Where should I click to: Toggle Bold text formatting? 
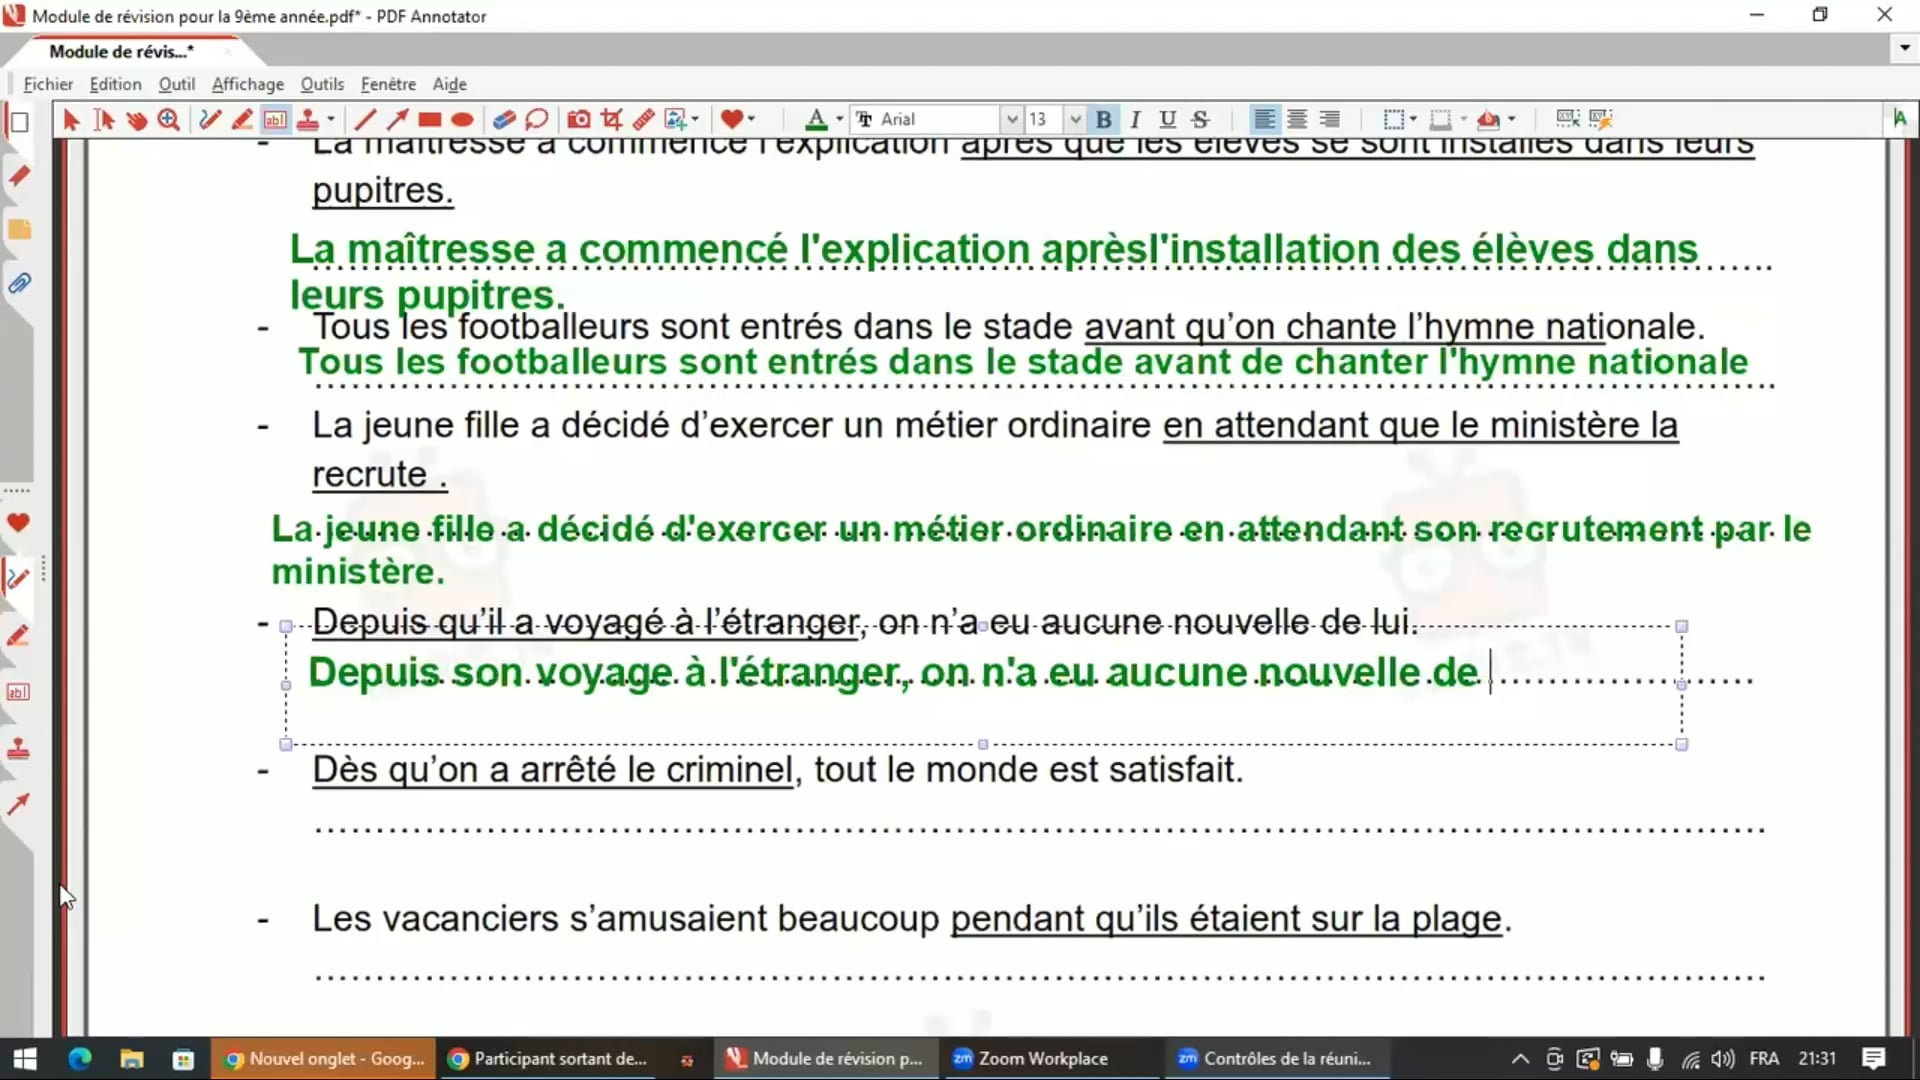(x=1103, y=120)
